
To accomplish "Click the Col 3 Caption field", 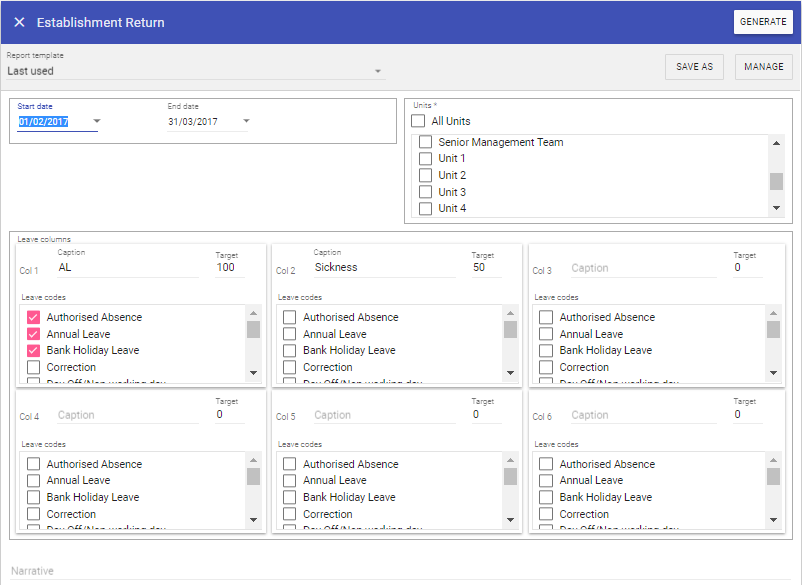I will [x=645, y=268].
